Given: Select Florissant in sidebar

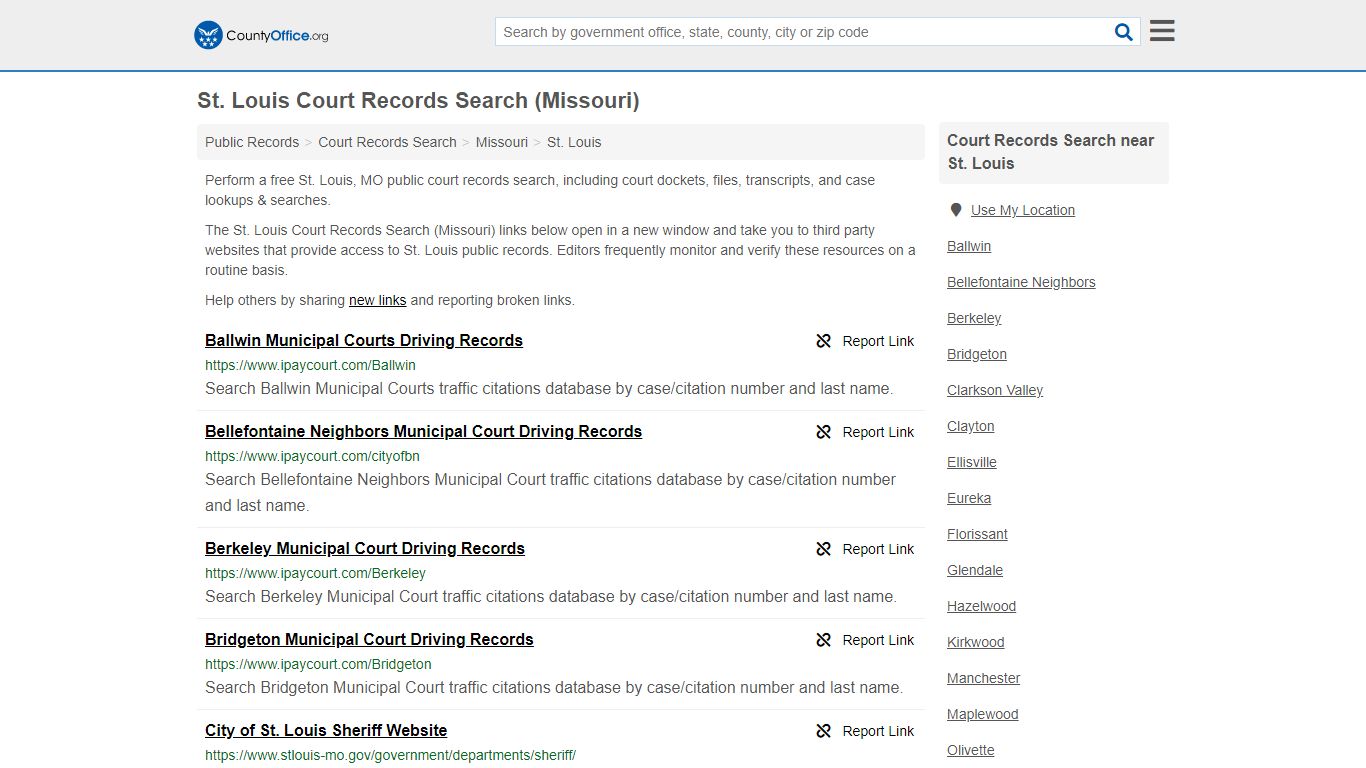Looking at the screenshot, I should (977, 534).
